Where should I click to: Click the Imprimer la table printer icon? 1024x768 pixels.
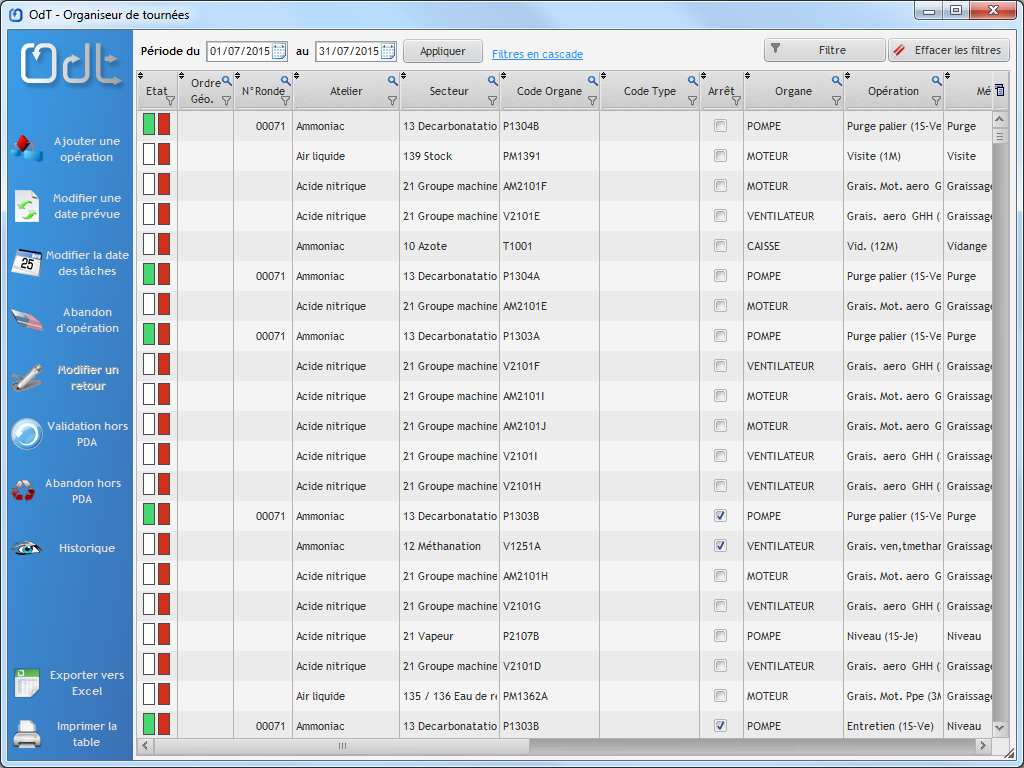point(26,735)
